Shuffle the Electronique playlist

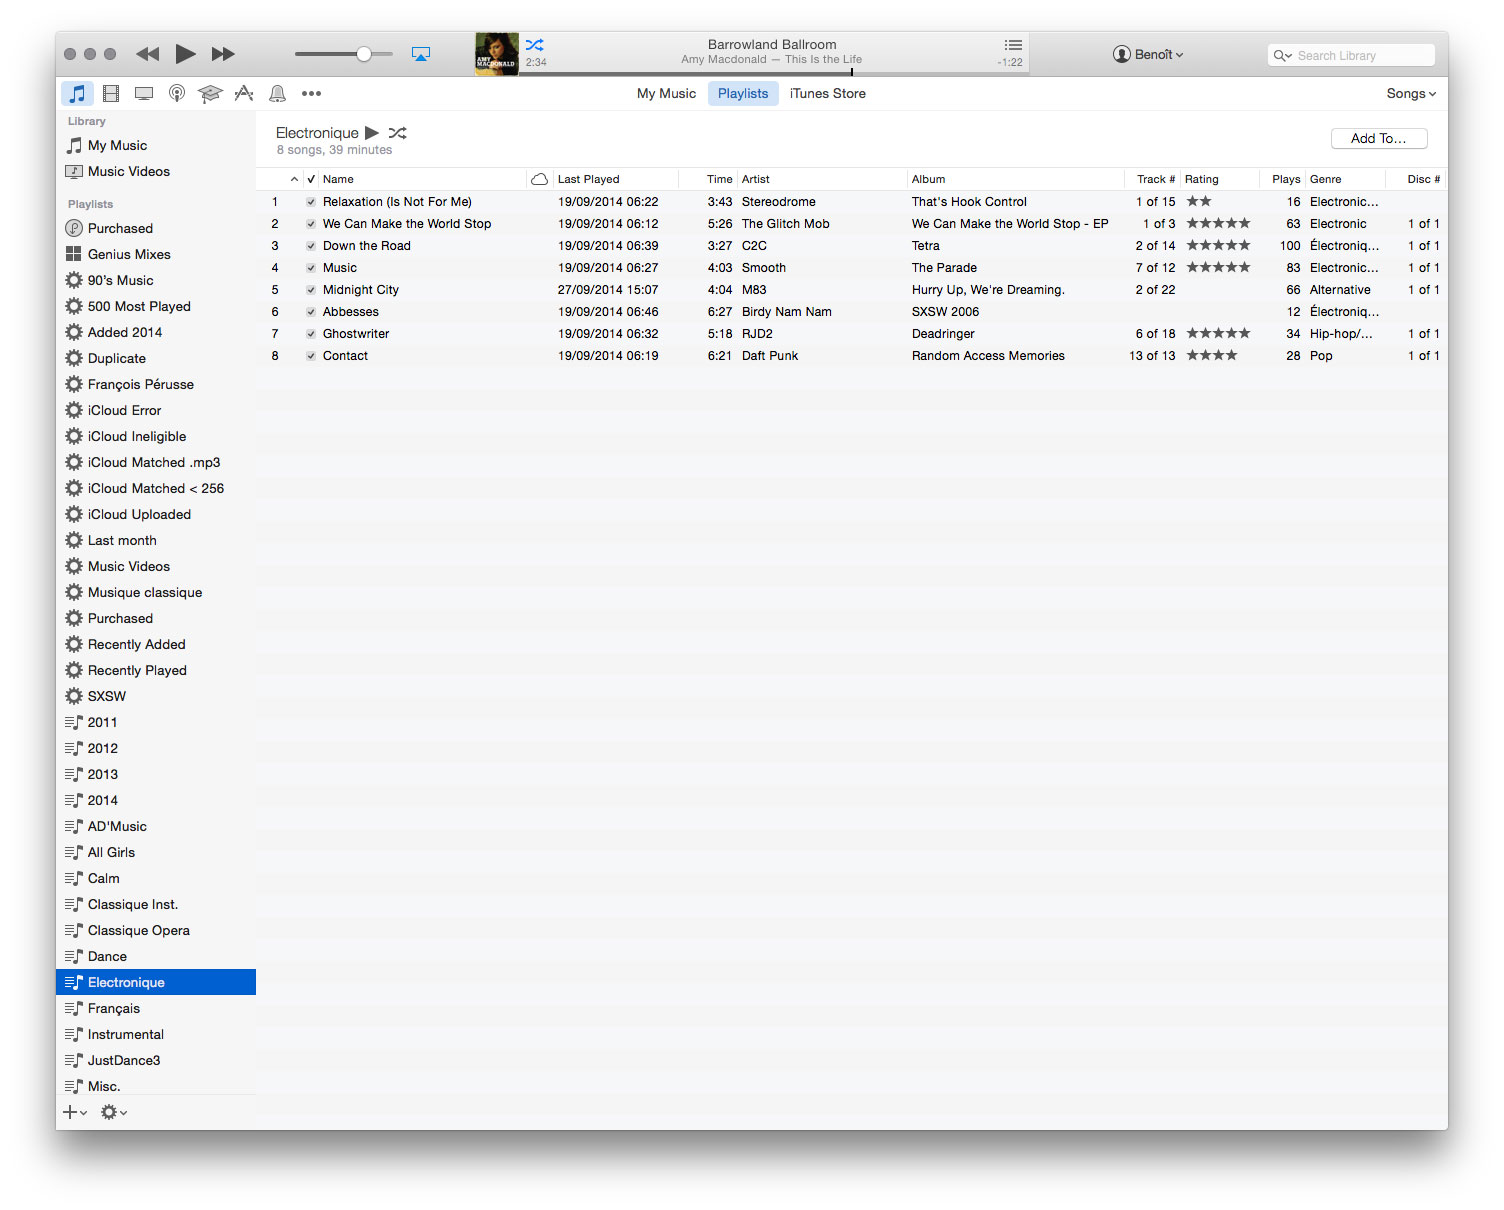[x=398, y=132]
